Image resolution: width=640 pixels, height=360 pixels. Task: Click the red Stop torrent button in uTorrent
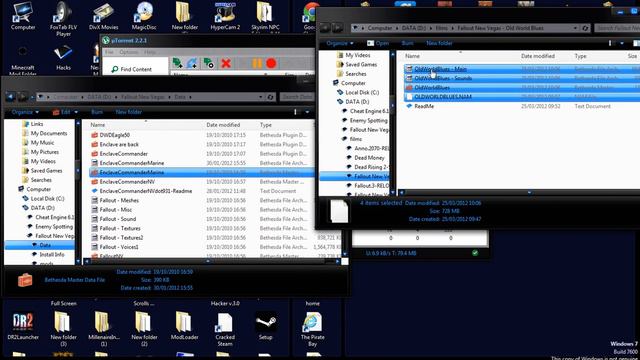(x=271, y=63)
